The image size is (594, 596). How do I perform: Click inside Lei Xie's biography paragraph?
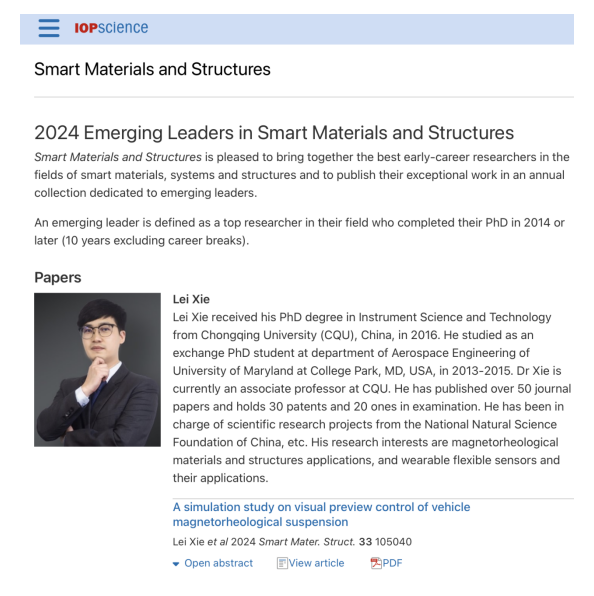click(x=372, y=397)
